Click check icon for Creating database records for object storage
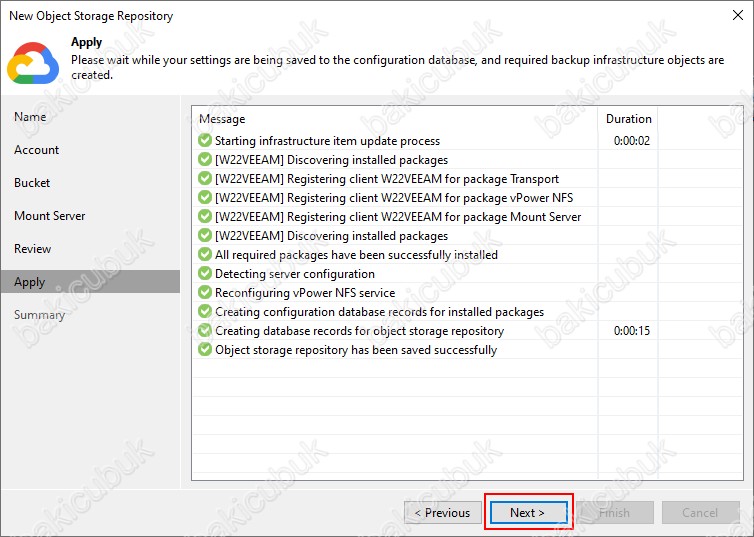This screenshot has height=537, width=754. click(205, 330)
